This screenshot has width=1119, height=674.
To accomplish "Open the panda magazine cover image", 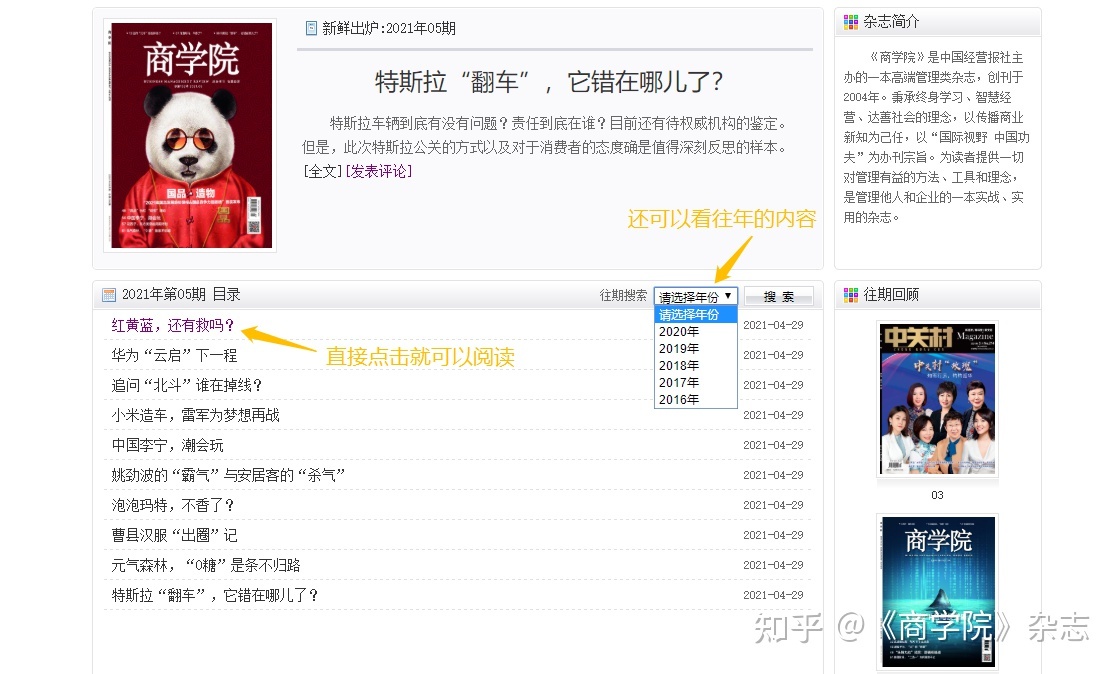I will point(190,135).
